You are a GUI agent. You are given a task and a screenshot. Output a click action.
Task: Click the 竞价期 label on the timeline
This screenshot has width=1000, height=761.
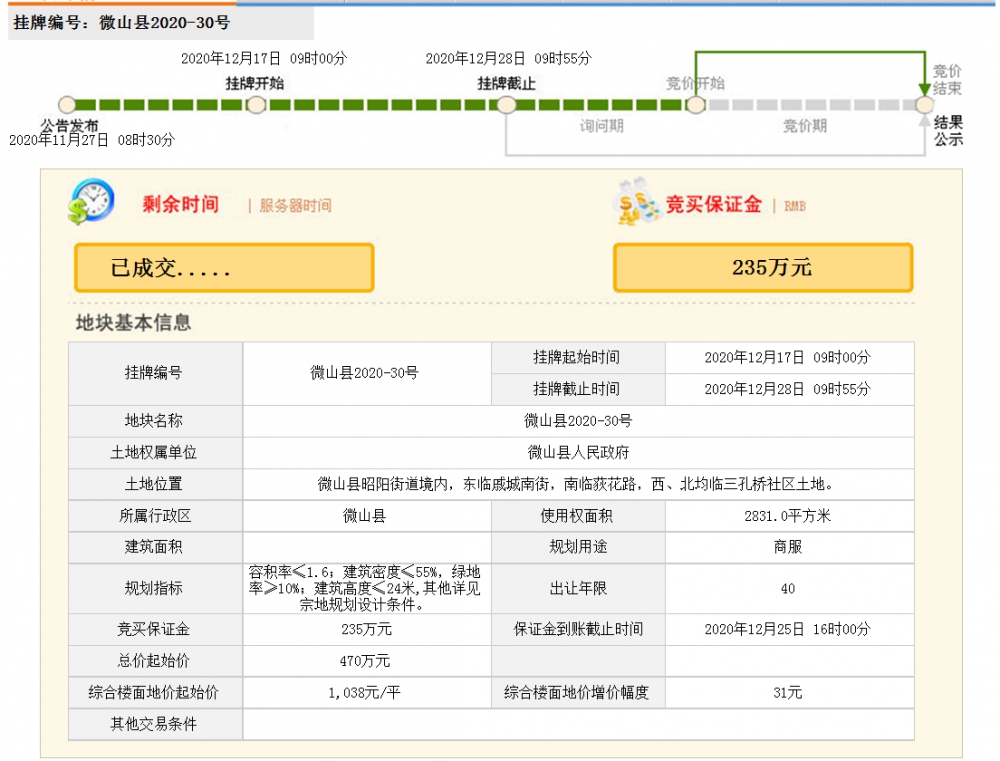pyautogui.click(x=805, y=126)
